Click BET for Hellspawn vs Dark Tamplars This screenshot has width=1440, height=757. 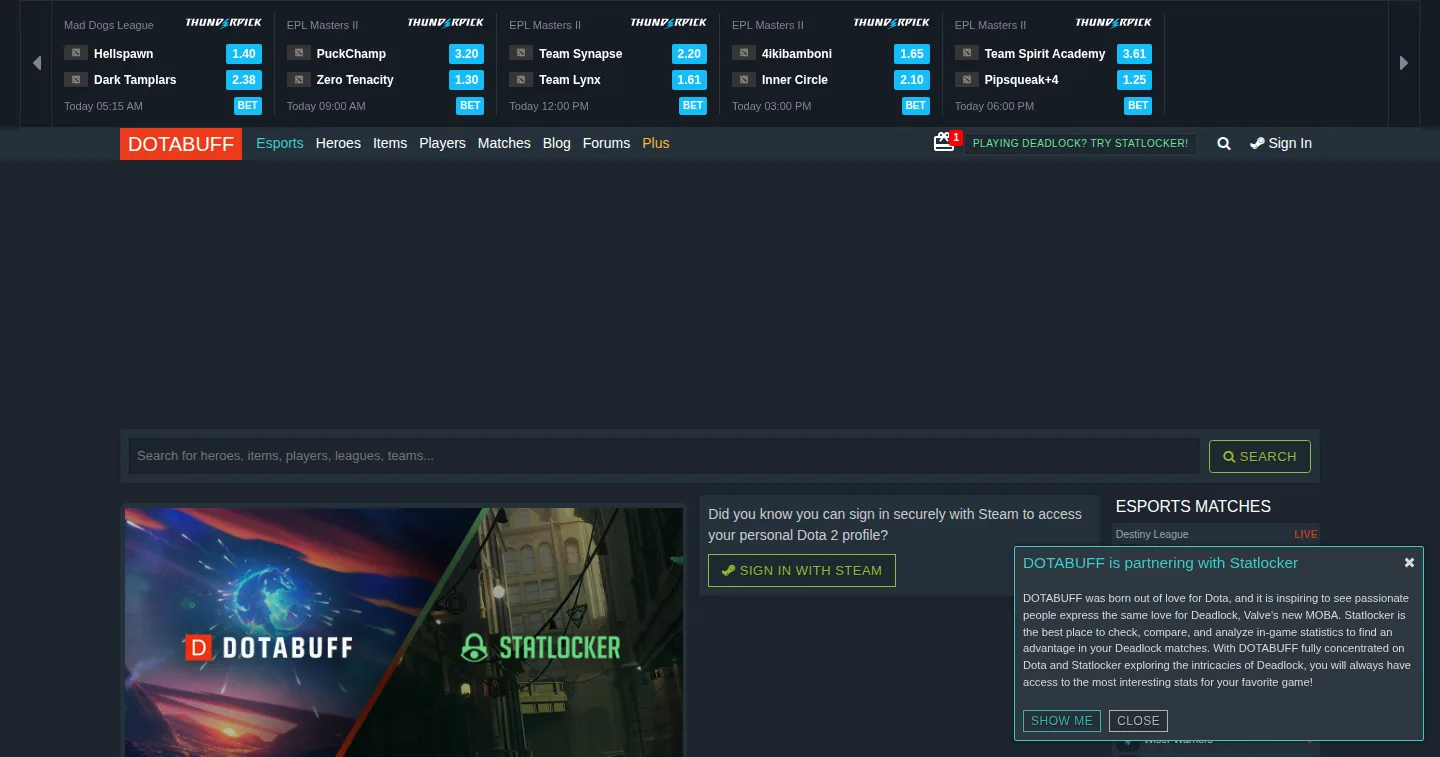(x=247, y=105)
